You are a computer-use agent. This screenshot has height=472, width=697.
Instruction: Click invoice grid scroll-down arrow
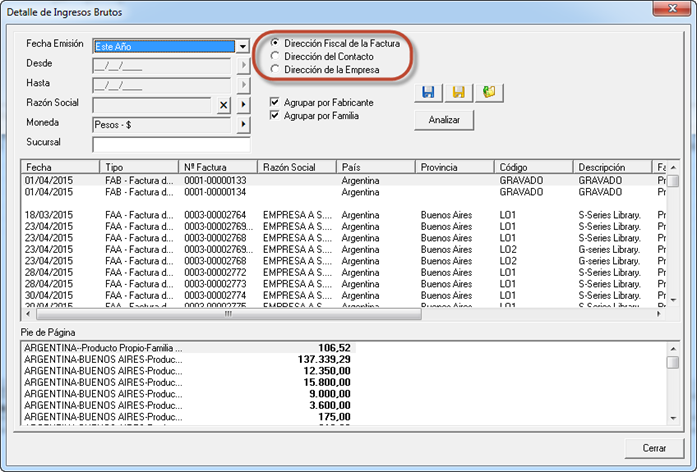tap(673, 300)
